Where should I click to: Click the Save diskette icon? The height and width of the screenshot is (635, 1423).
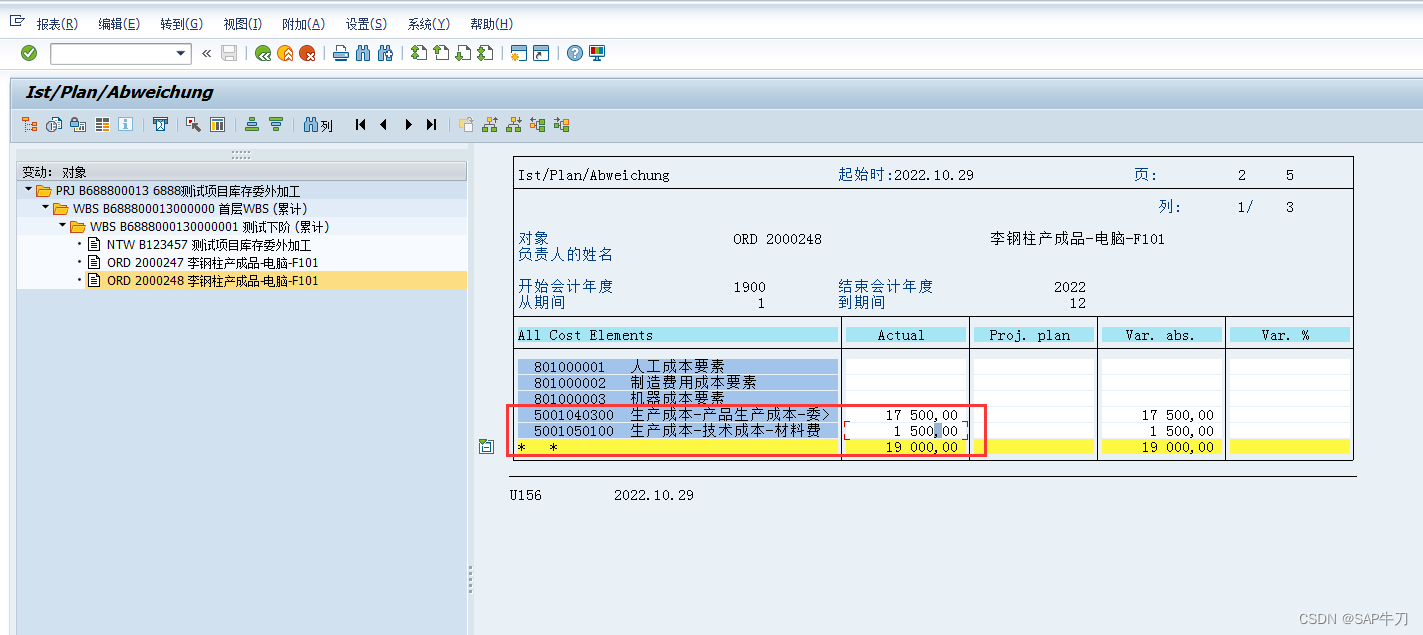coord(229,53)
